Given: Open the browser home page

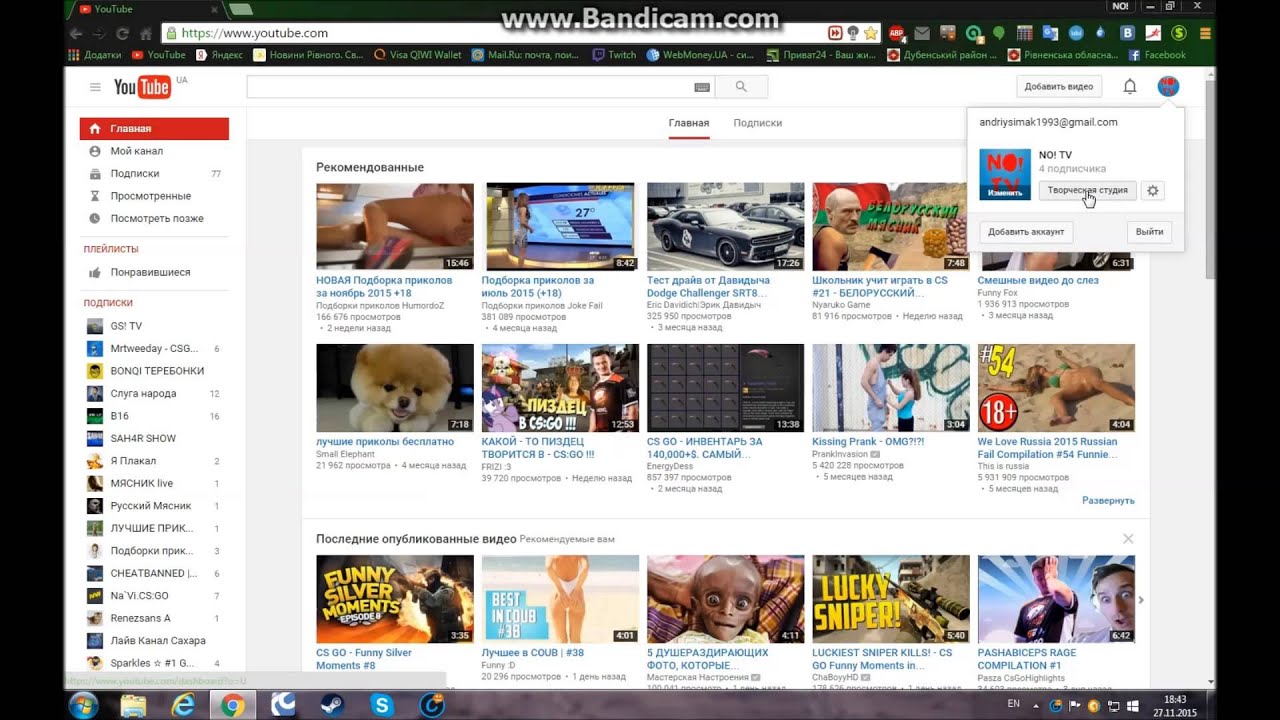Looking at the screenshot, I should click(147, 33).
